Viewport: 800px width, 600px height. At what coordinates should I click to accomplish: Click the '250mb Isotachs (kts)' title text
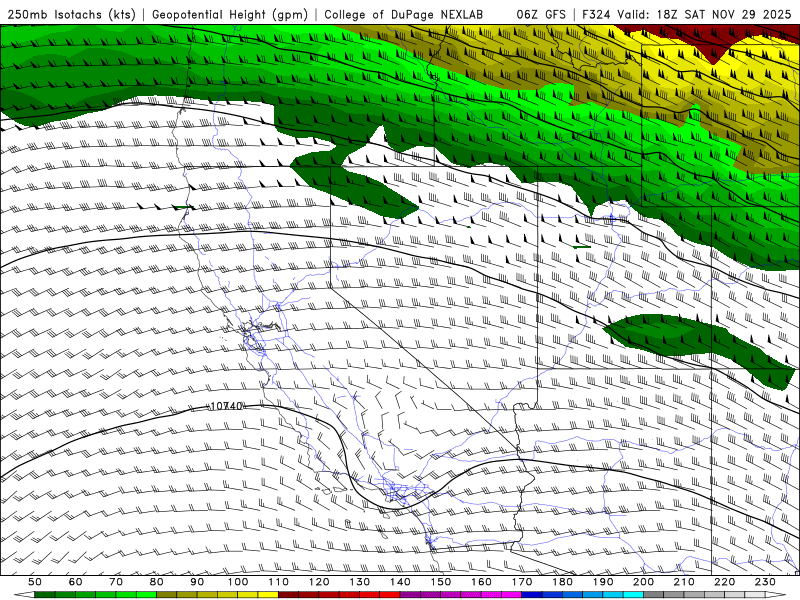point(71,14)
